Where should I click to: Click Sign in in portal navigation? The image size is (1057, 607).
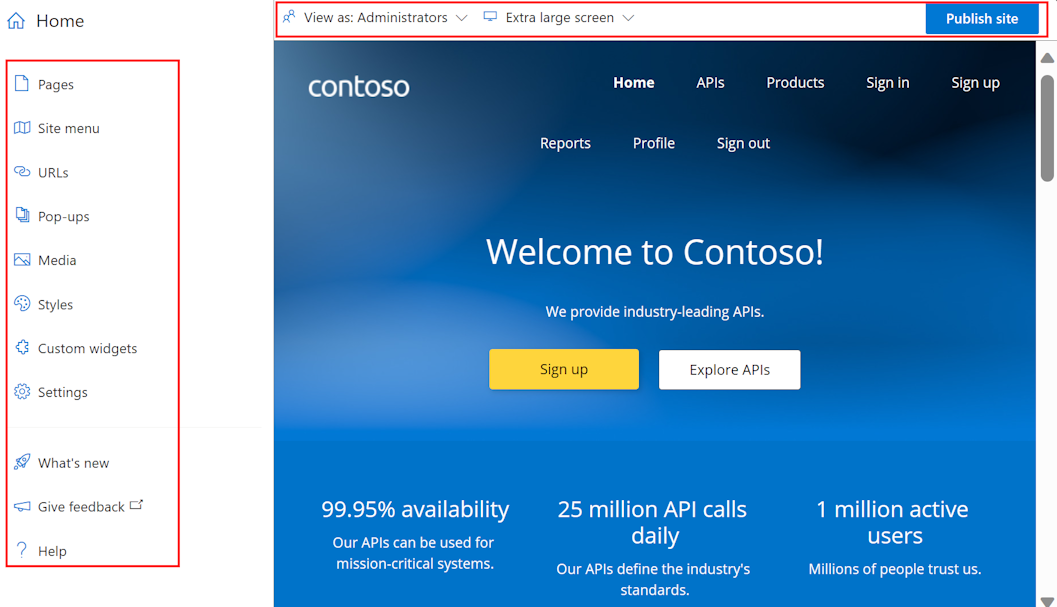coord(888,83)
